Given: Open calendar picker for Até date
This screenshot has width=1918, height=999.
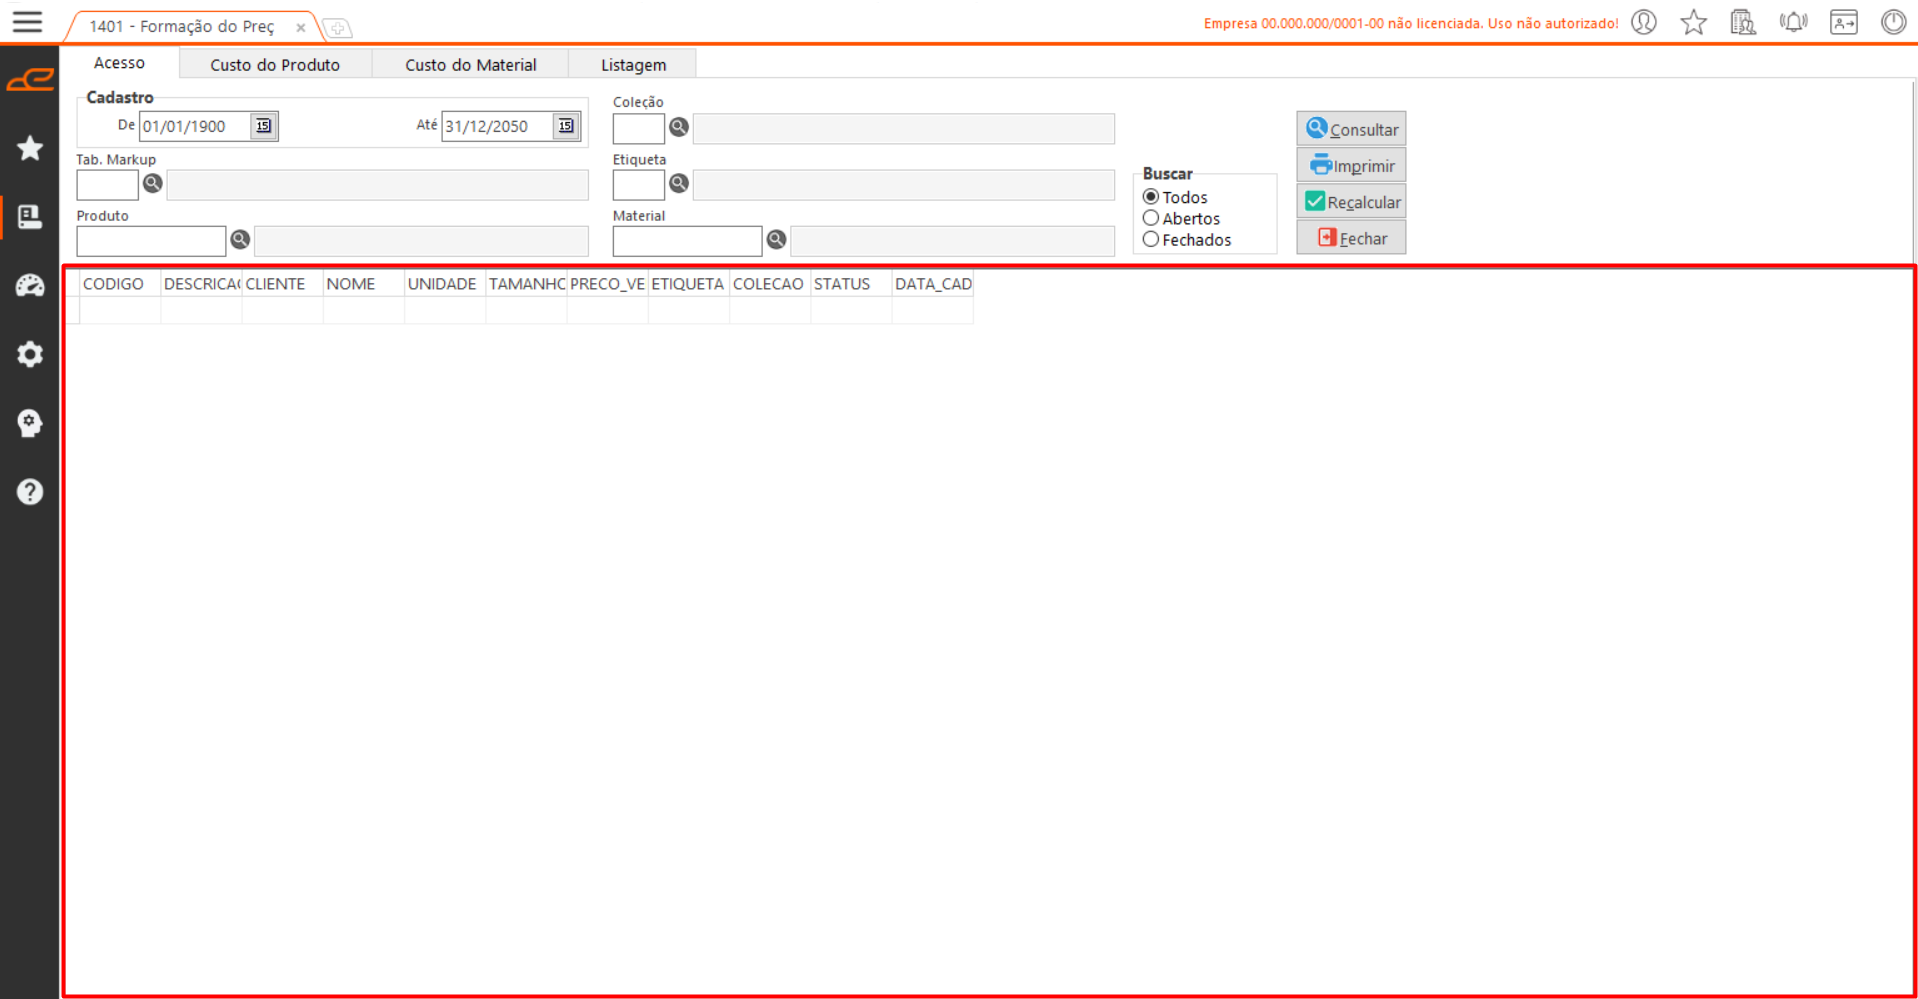Looking at the screenshot, I should [566, 126].
